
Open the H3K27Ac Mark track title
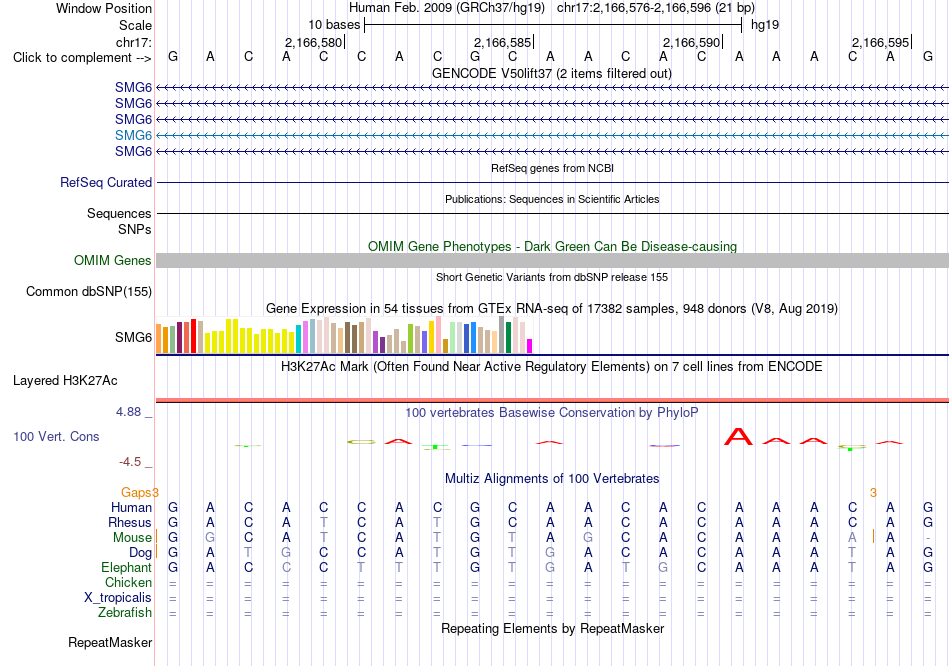[x=551, y=367]
